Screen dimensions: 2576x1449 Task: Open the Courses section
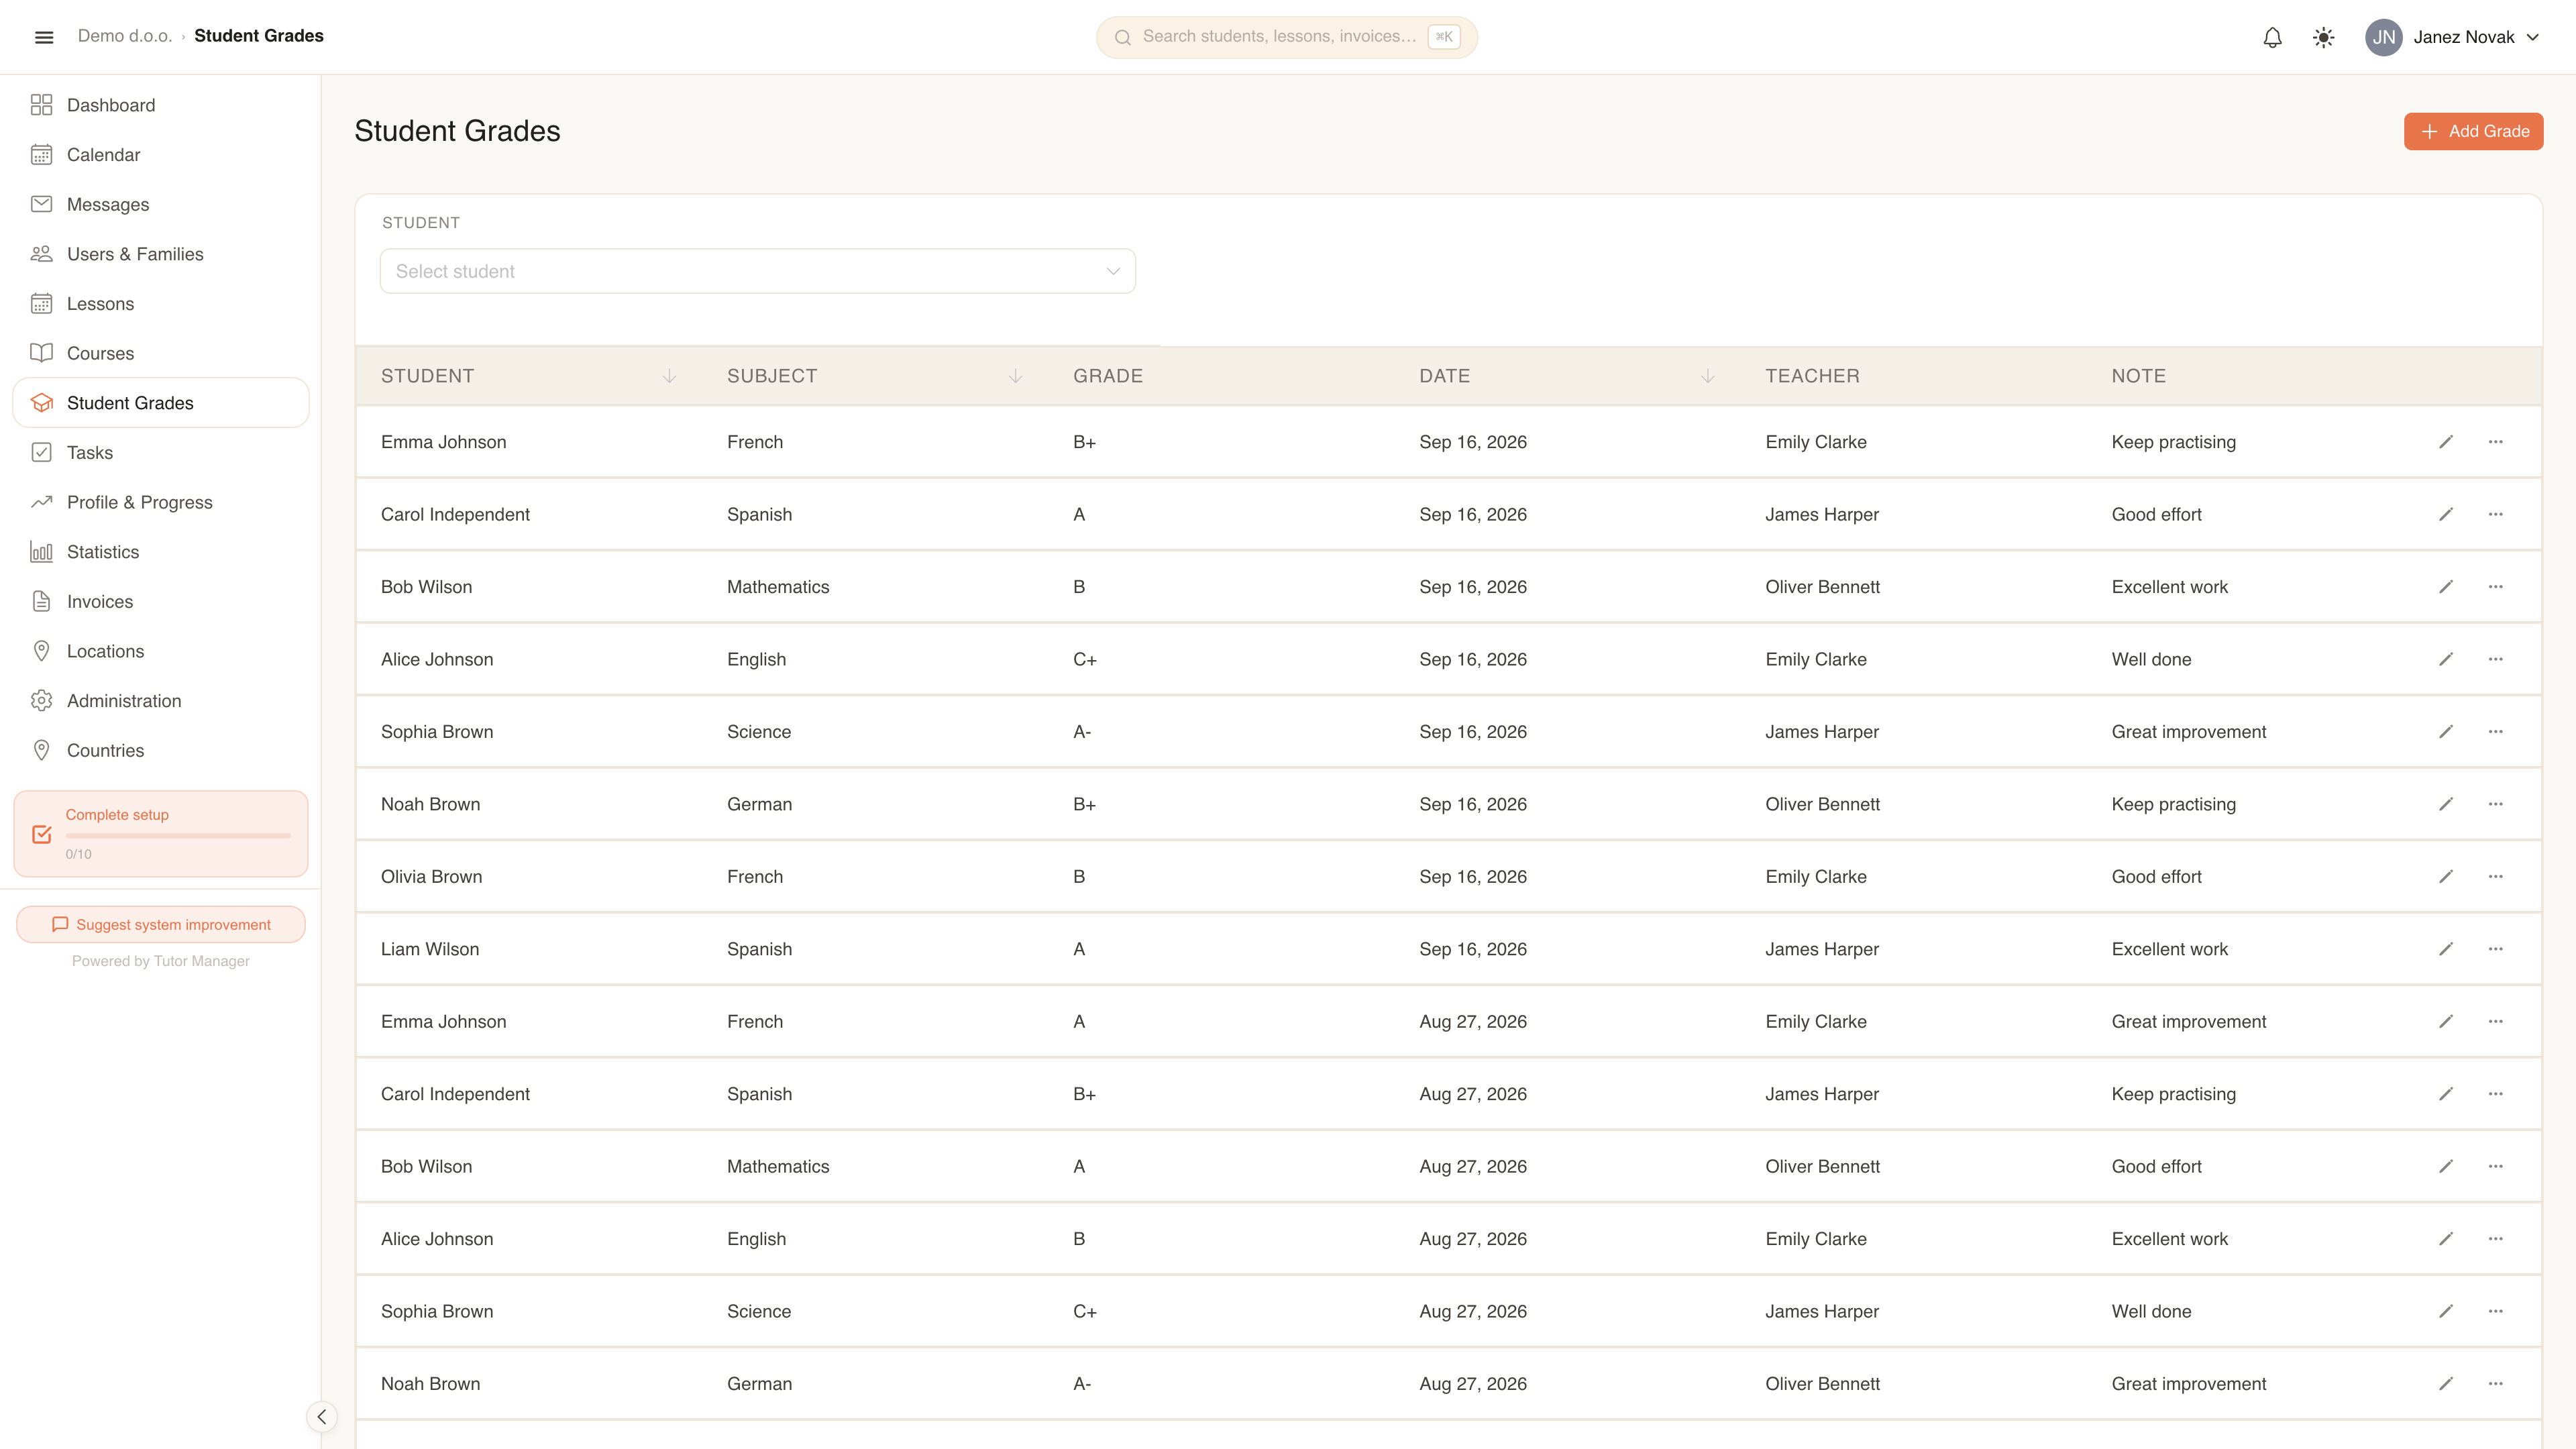(x=160, y=353)
